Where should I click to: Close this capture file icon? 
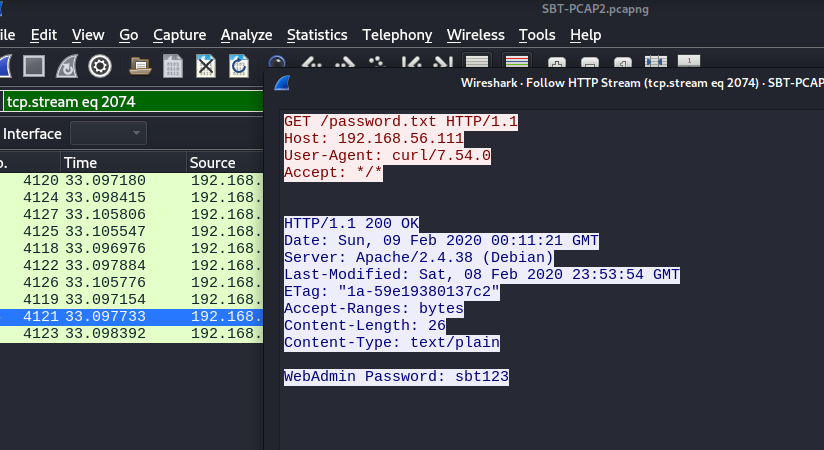coord(206,67)
